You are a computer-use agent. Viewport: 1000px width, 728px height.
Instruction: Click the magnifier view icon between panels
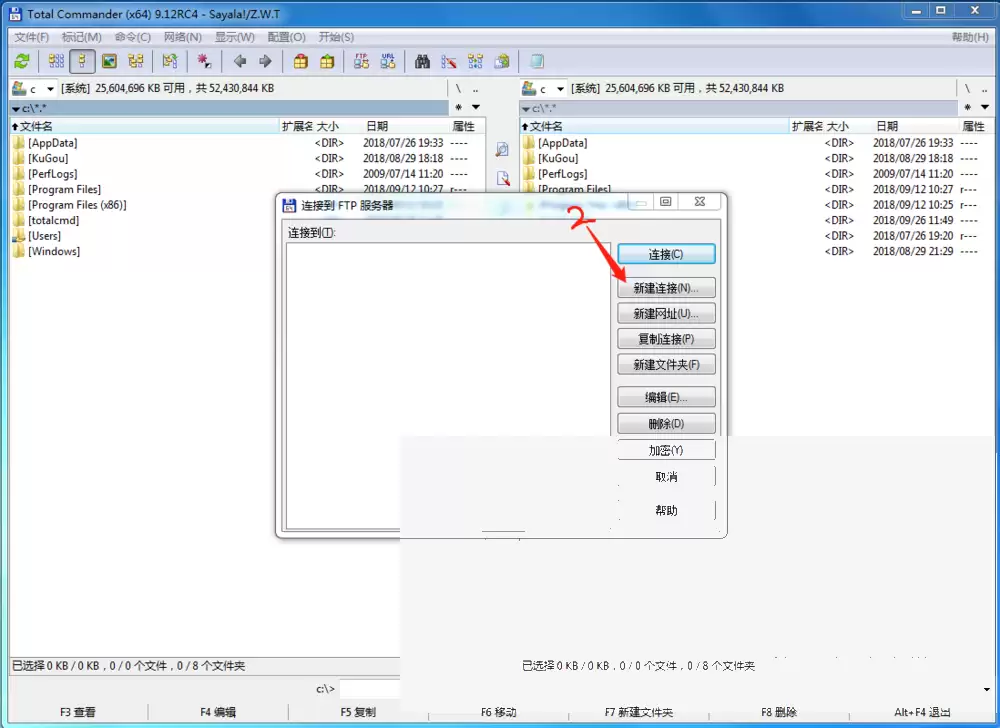pyautogui.click(x=503, y=150)
